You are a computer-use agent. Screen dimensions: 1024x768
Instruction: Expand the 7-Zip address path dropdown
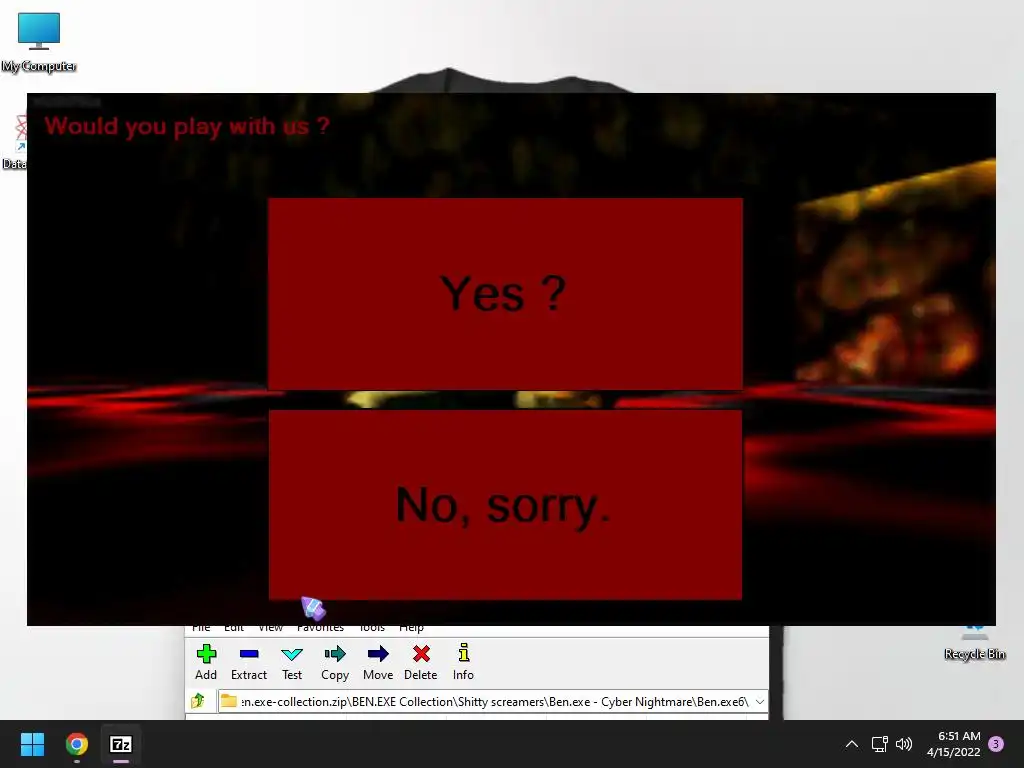[x=760, y=701]
